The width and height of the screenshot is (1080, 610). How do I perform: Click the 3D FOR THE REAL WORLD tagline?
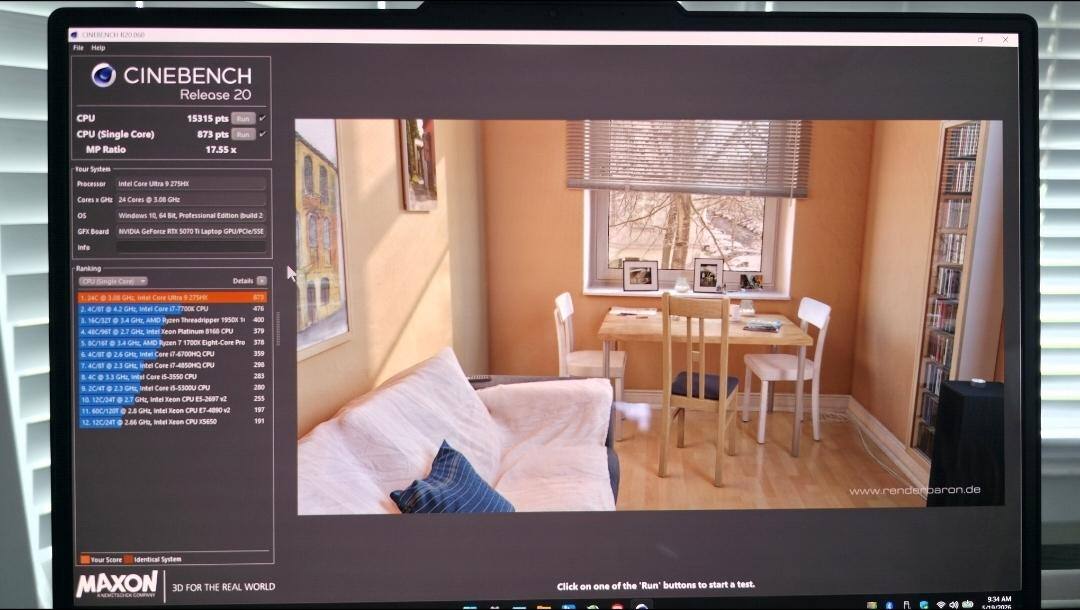(223, 587)
